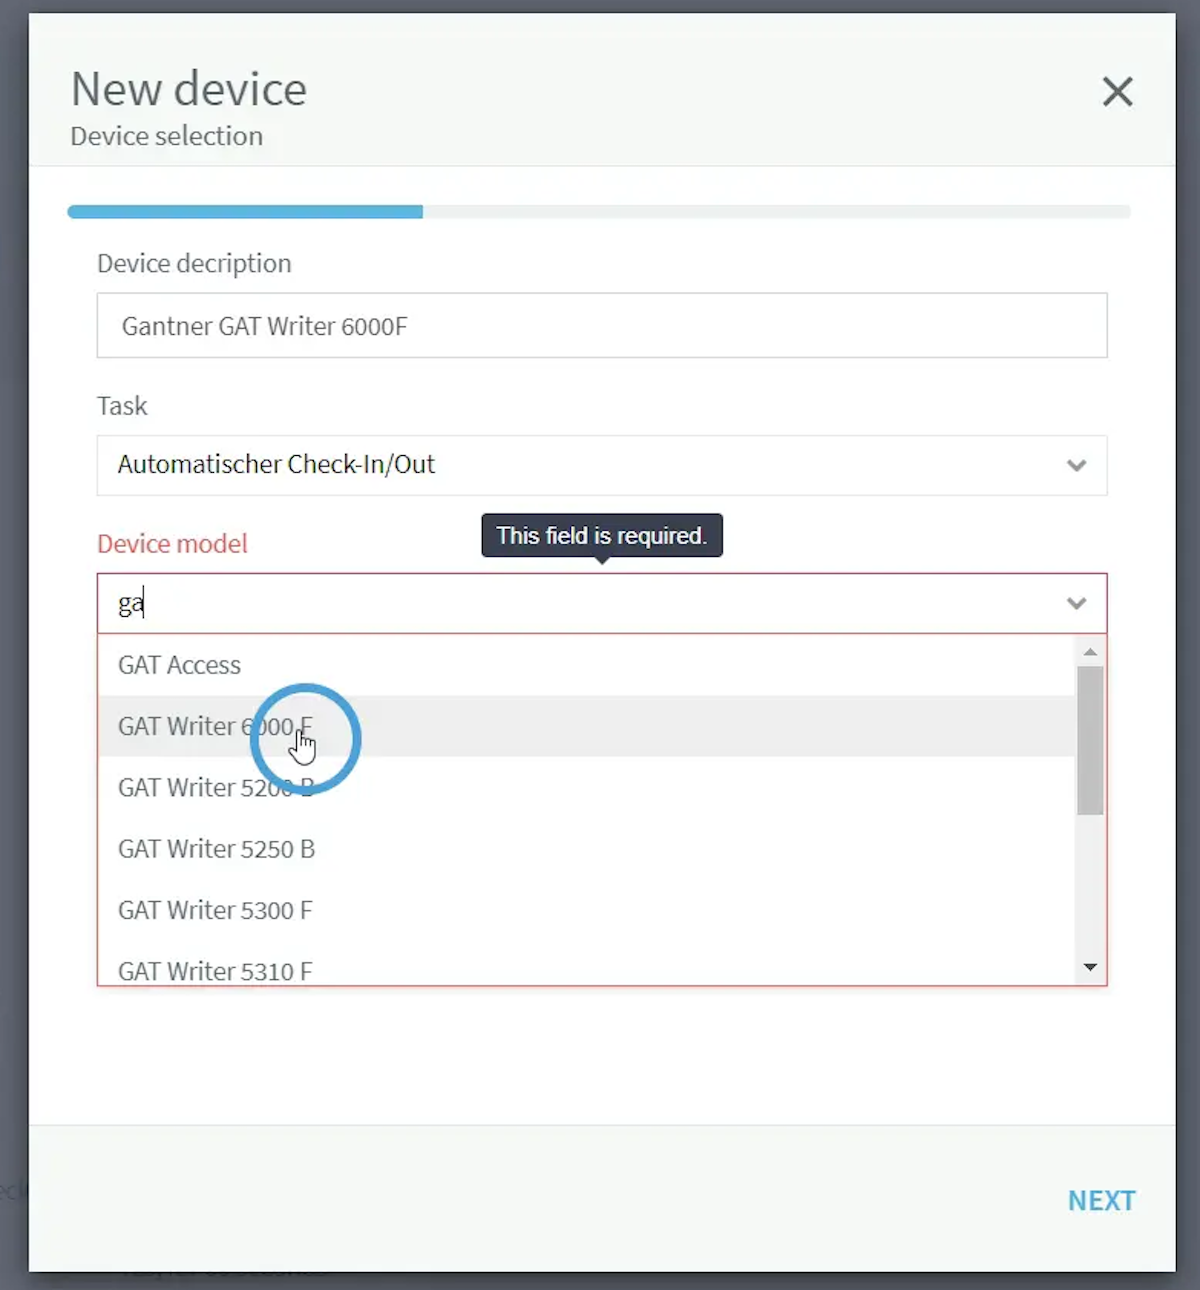
Task: Close the New device dialog
Action: (x=1117, y=92)
